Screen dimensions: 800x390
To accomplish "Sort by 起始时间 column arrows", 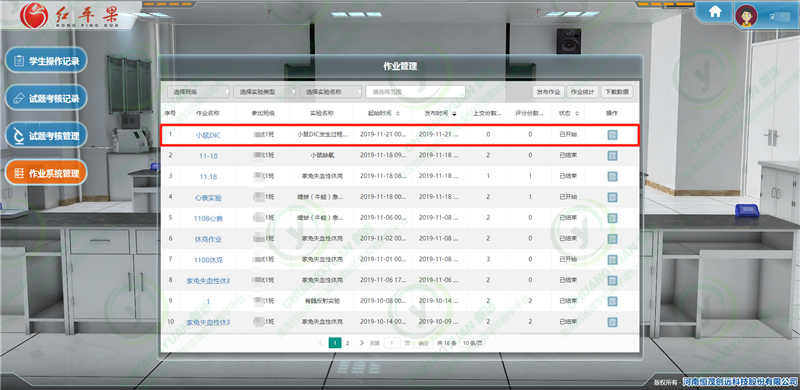I will (397, 113).
